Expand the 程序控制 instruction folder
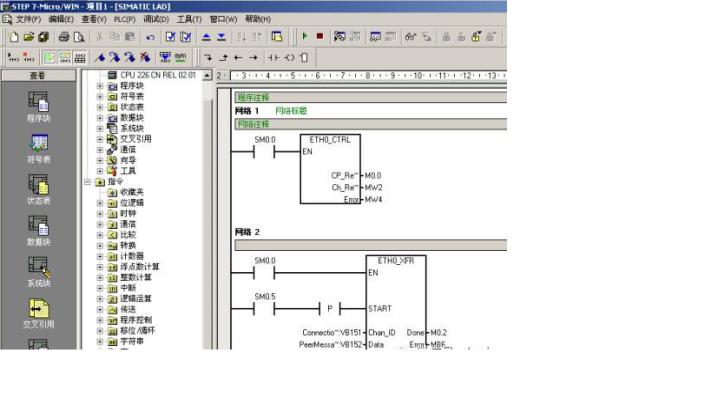 point(100,320)
